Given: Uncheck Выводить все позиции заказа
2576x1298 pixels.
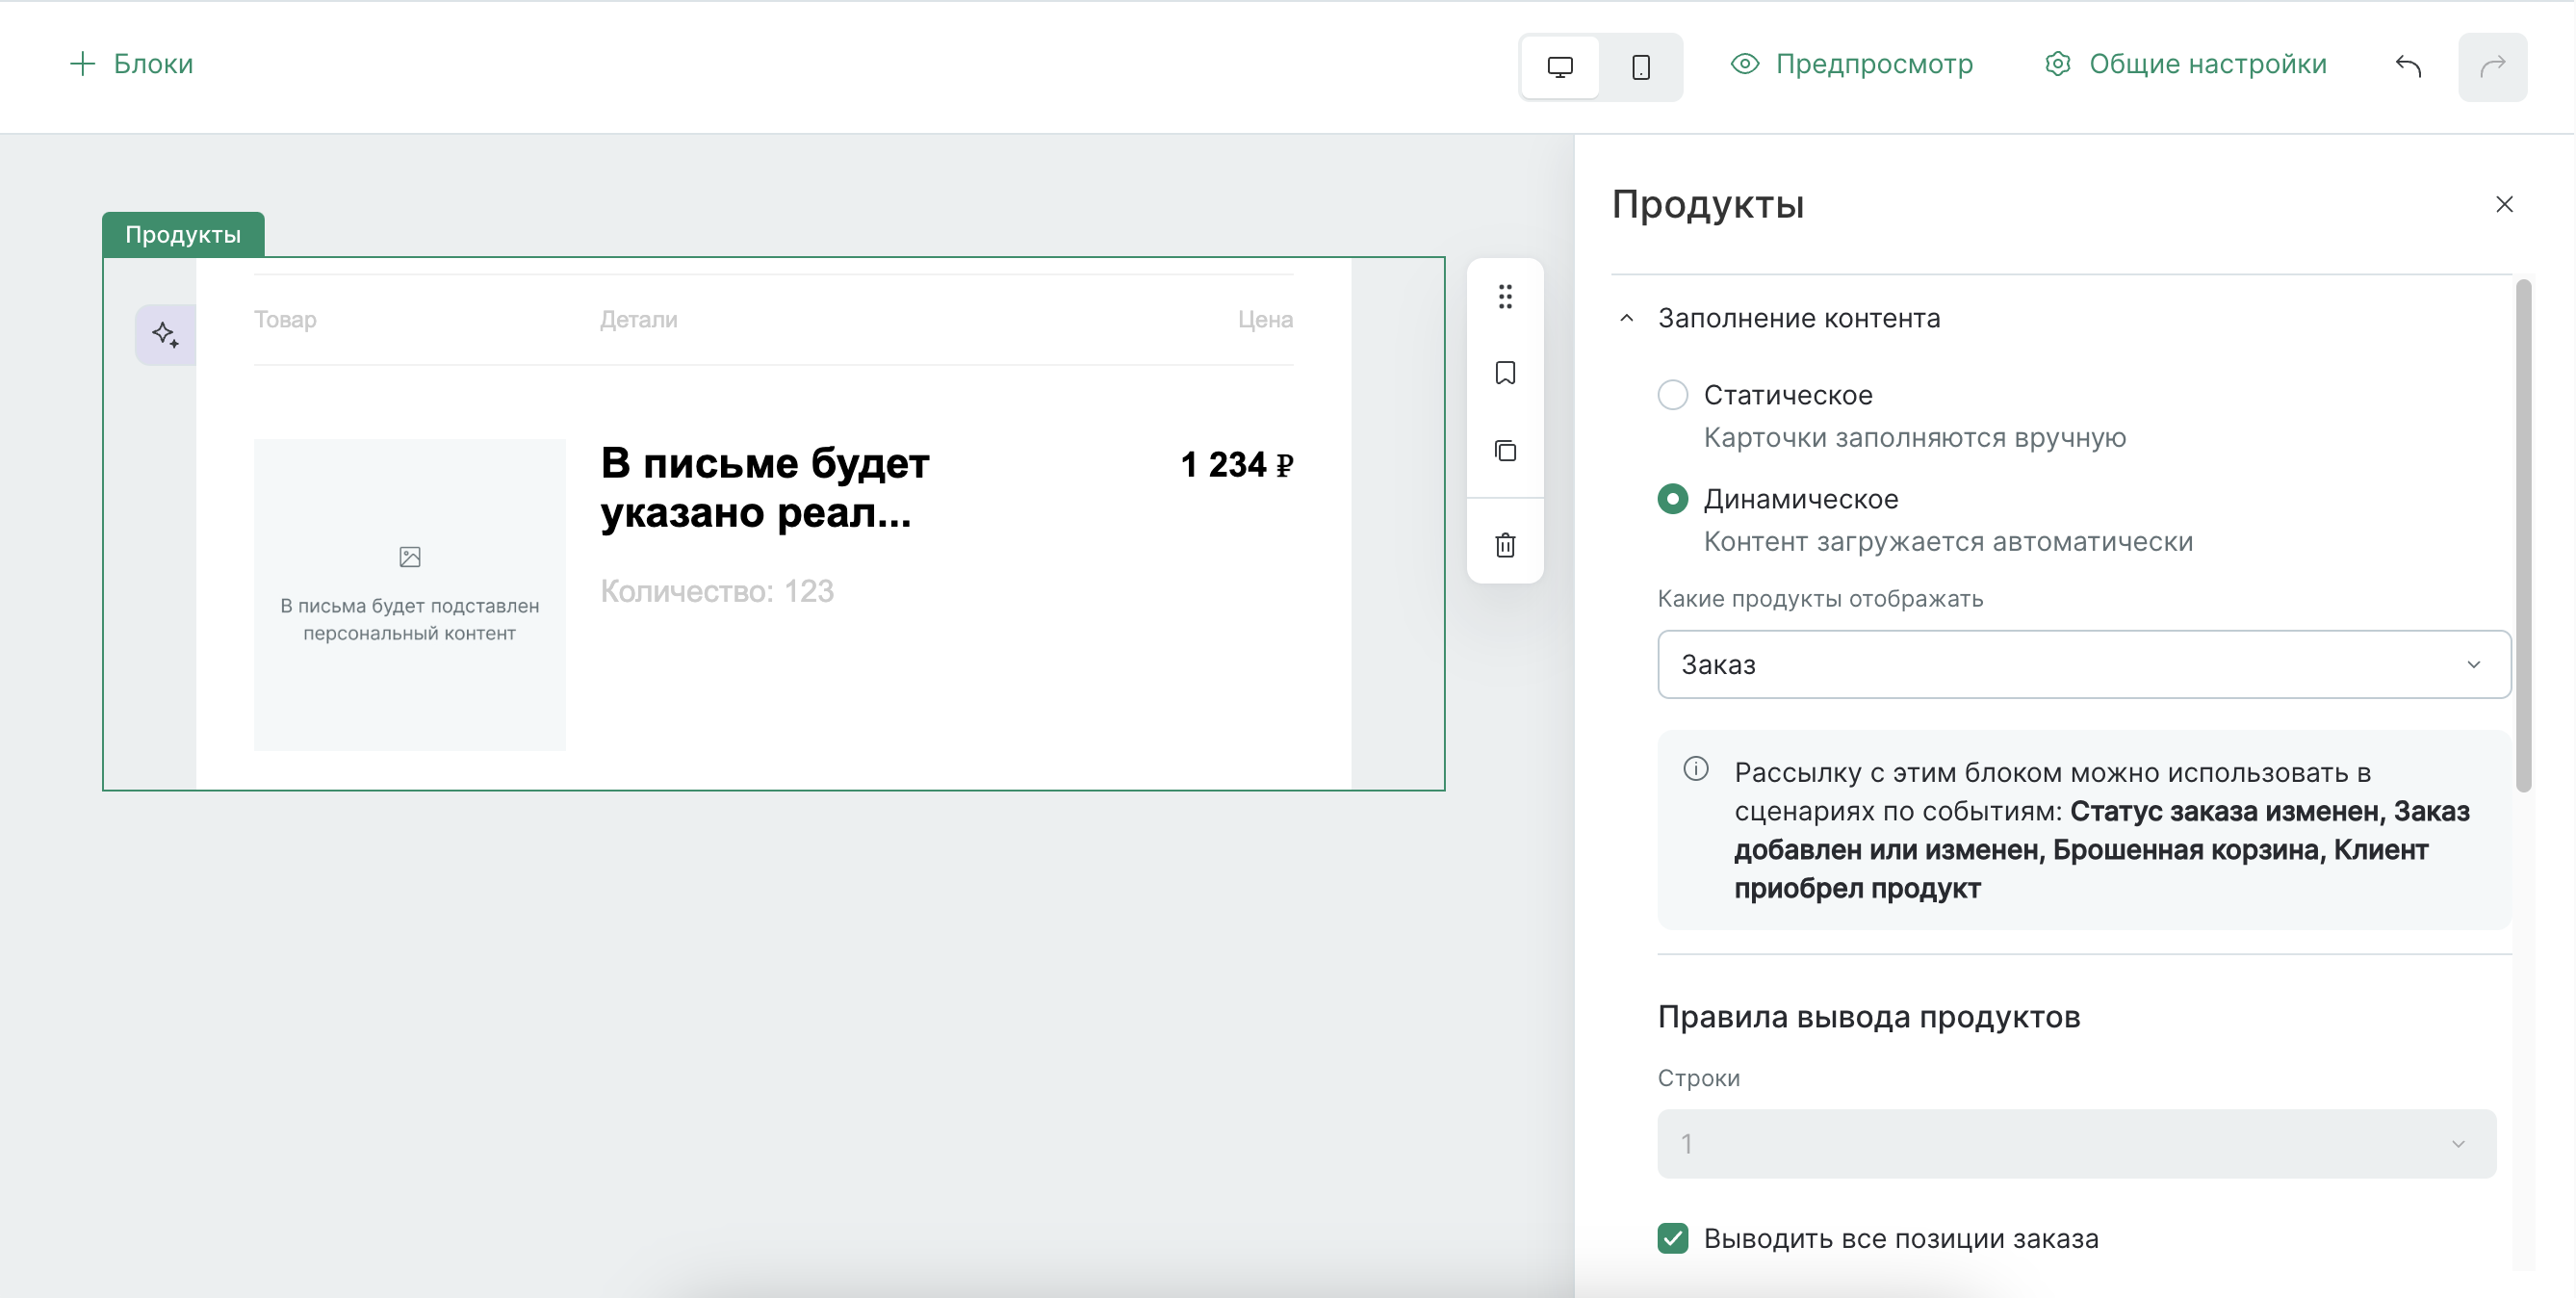Looking at the screenshot, I should 1672,1239.
